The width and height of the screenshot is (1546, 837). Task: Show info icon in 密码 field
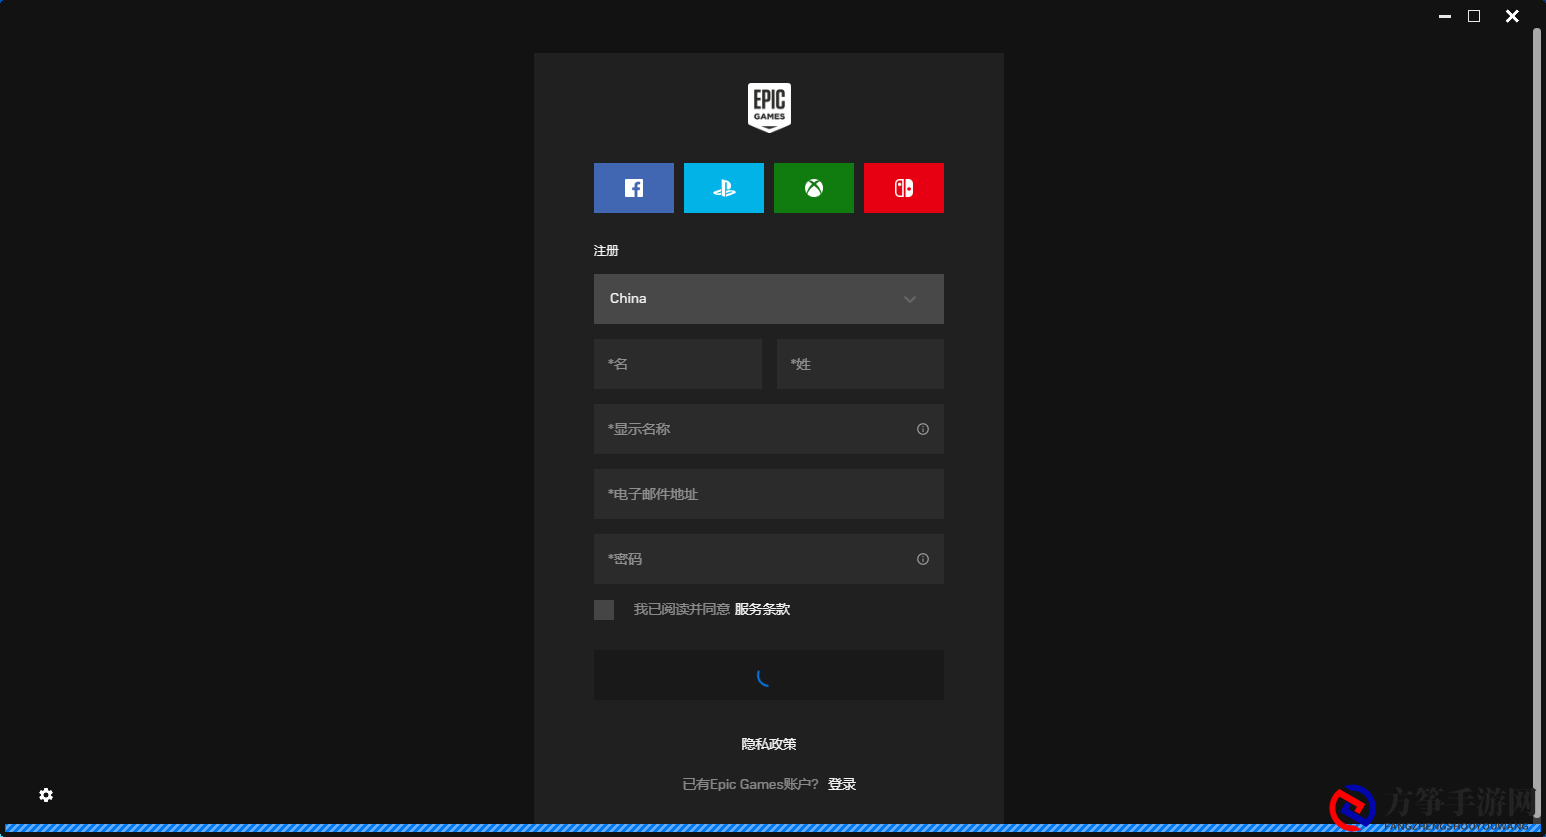click(923, 559)
